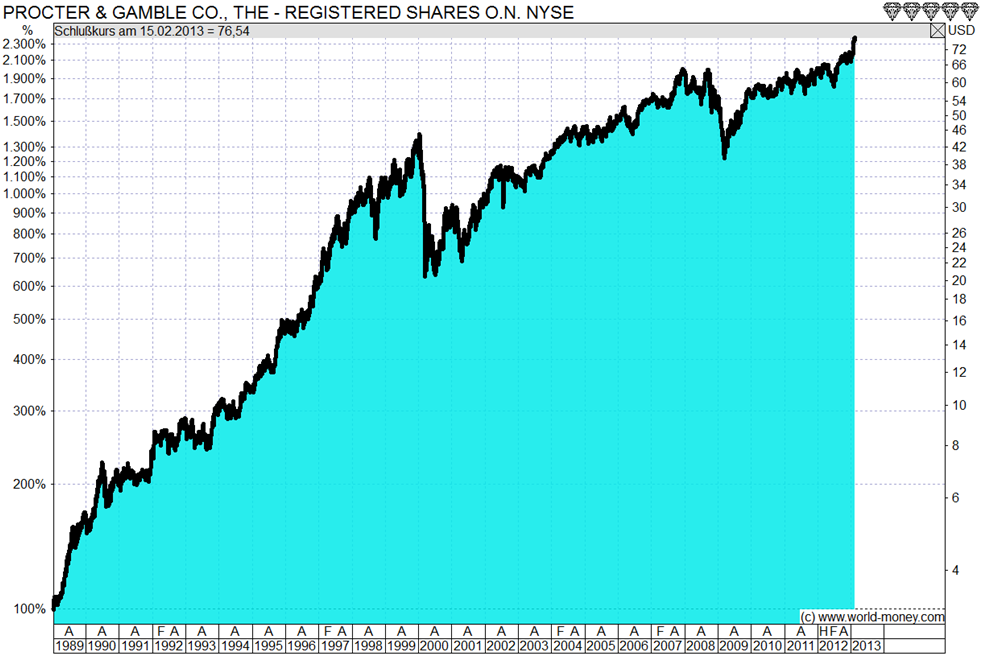Select the 2000 year label

point(434,646)
